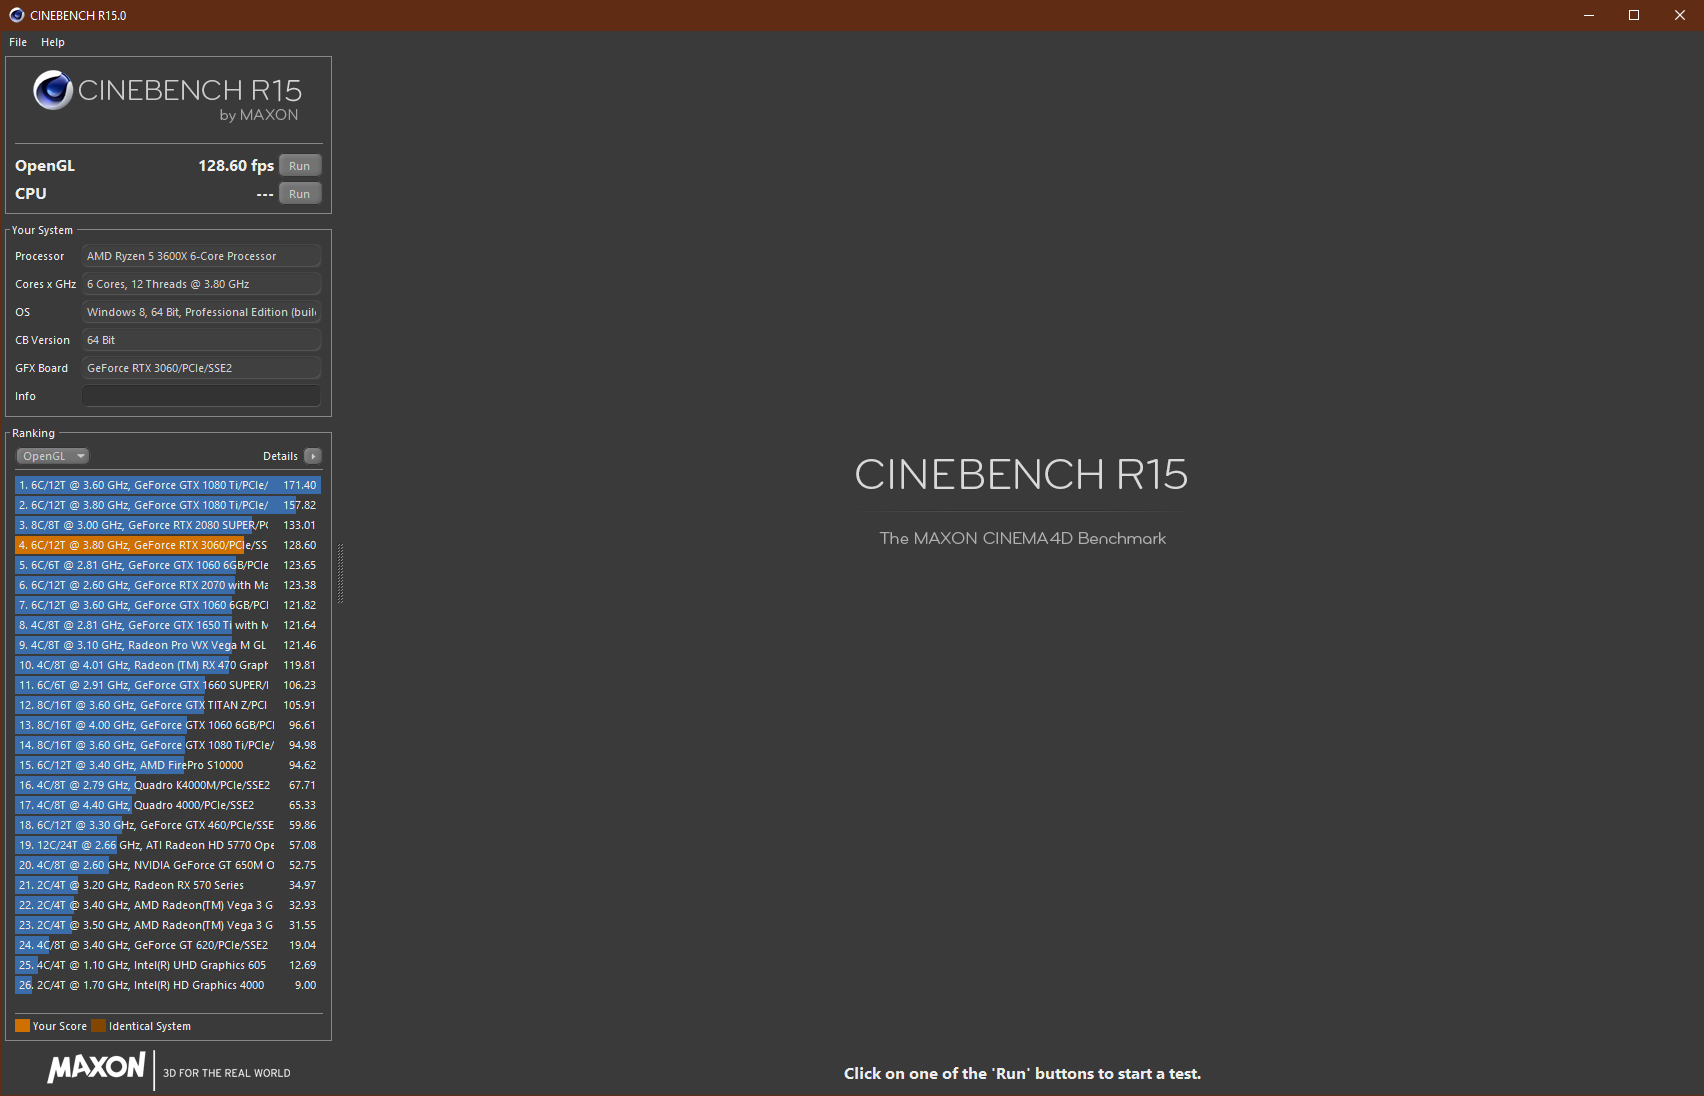This screenshot has width=1704, height=1096.
Task: Select ranking row 9 Radeon Pro WX Vega
Action: click(168, 645)
